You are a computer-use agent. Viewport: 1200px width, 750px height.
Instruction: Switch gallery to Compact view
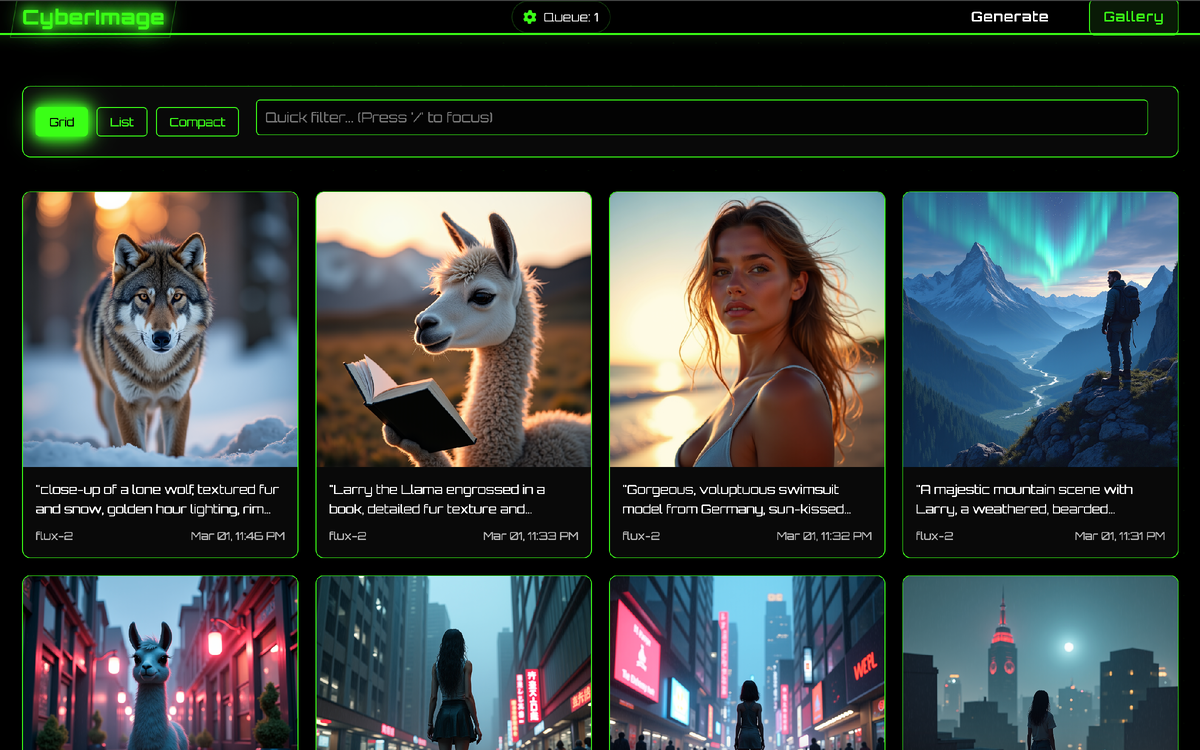pyautogui.click(x=197, y=122)
